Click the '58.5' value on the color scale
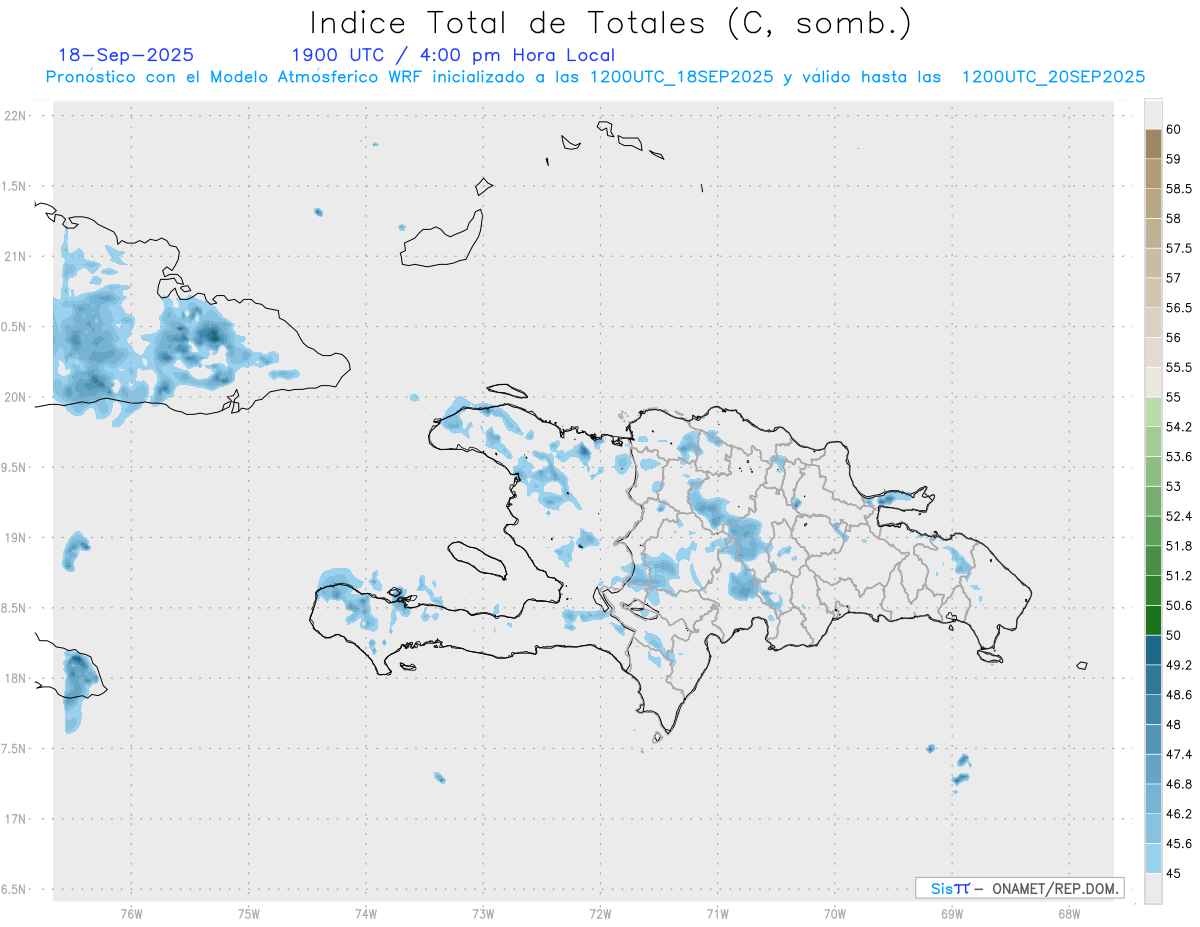Viewport: 1200px width, 927px height. pyautogui.click(x=1179, y=189)
